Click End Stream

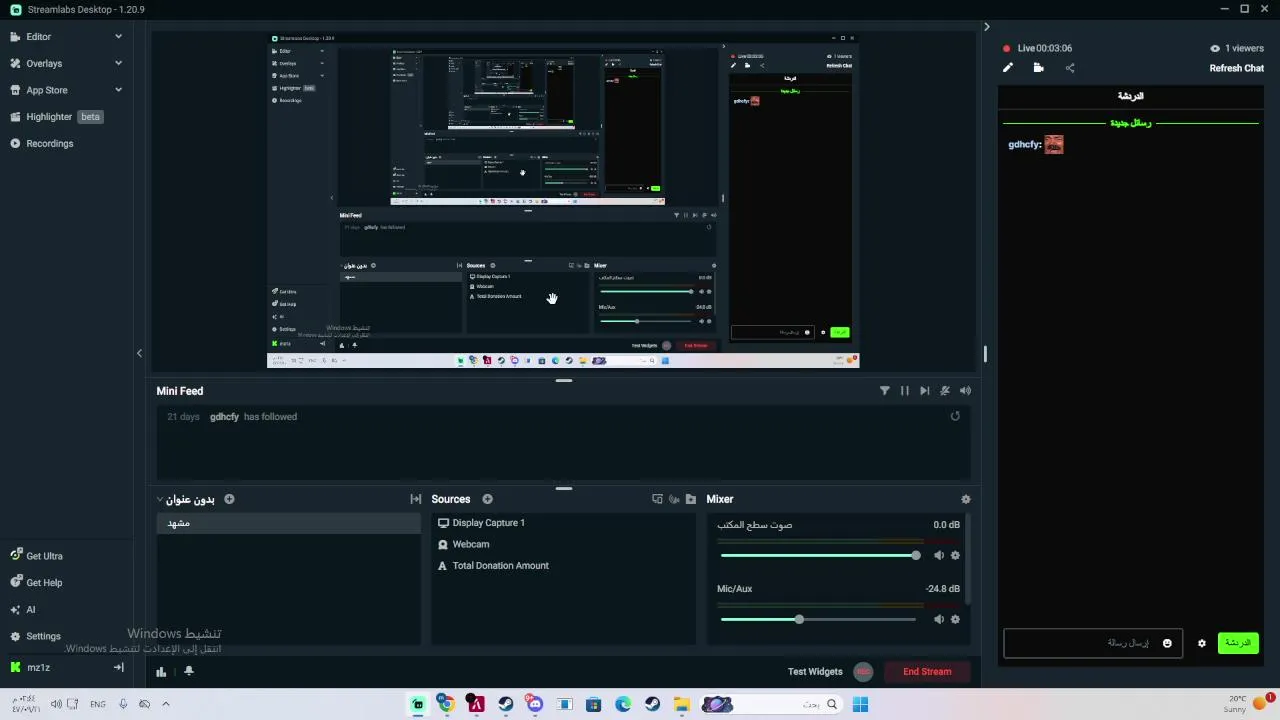pyautogui.click(x=927, y=671)
